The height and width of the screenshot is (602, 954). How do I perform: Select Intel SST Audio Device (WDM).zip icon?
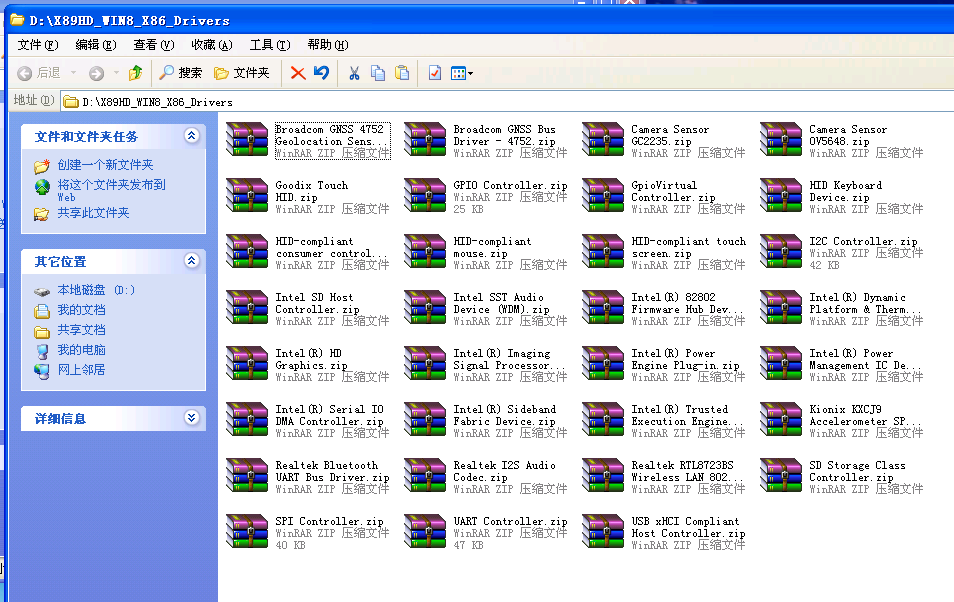pos(425,307)
